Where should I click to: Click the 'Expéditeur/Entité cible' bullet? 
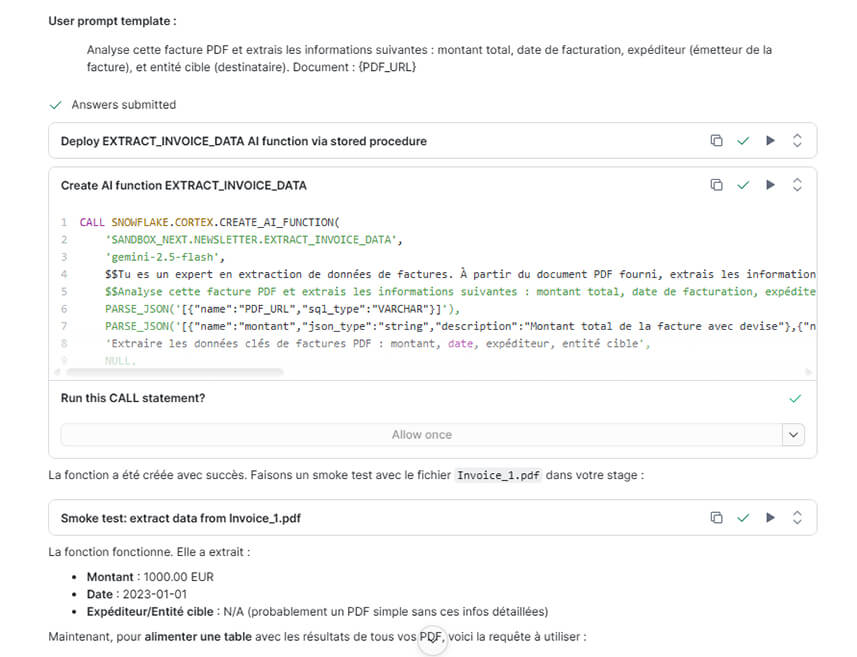point(318,611)
